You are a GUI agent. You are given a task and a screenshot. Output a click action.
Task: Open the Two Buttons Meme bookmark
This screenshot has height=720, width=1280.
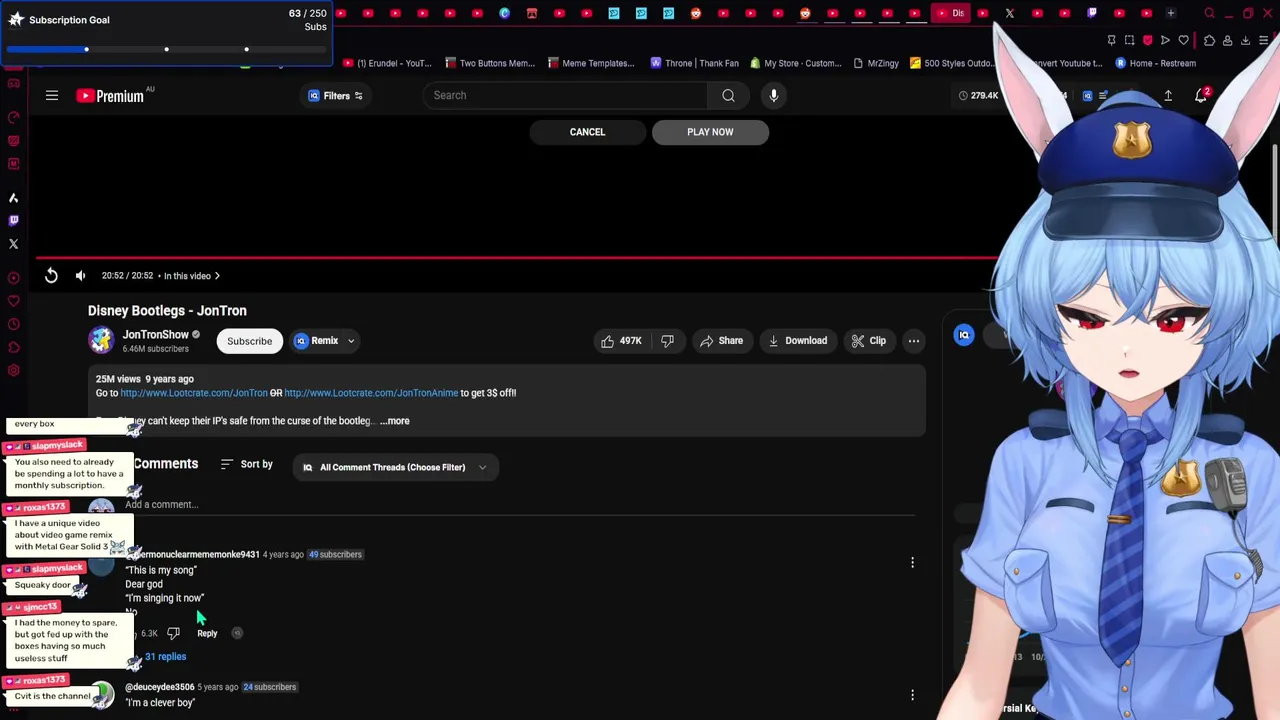click(x=490, y=63)
